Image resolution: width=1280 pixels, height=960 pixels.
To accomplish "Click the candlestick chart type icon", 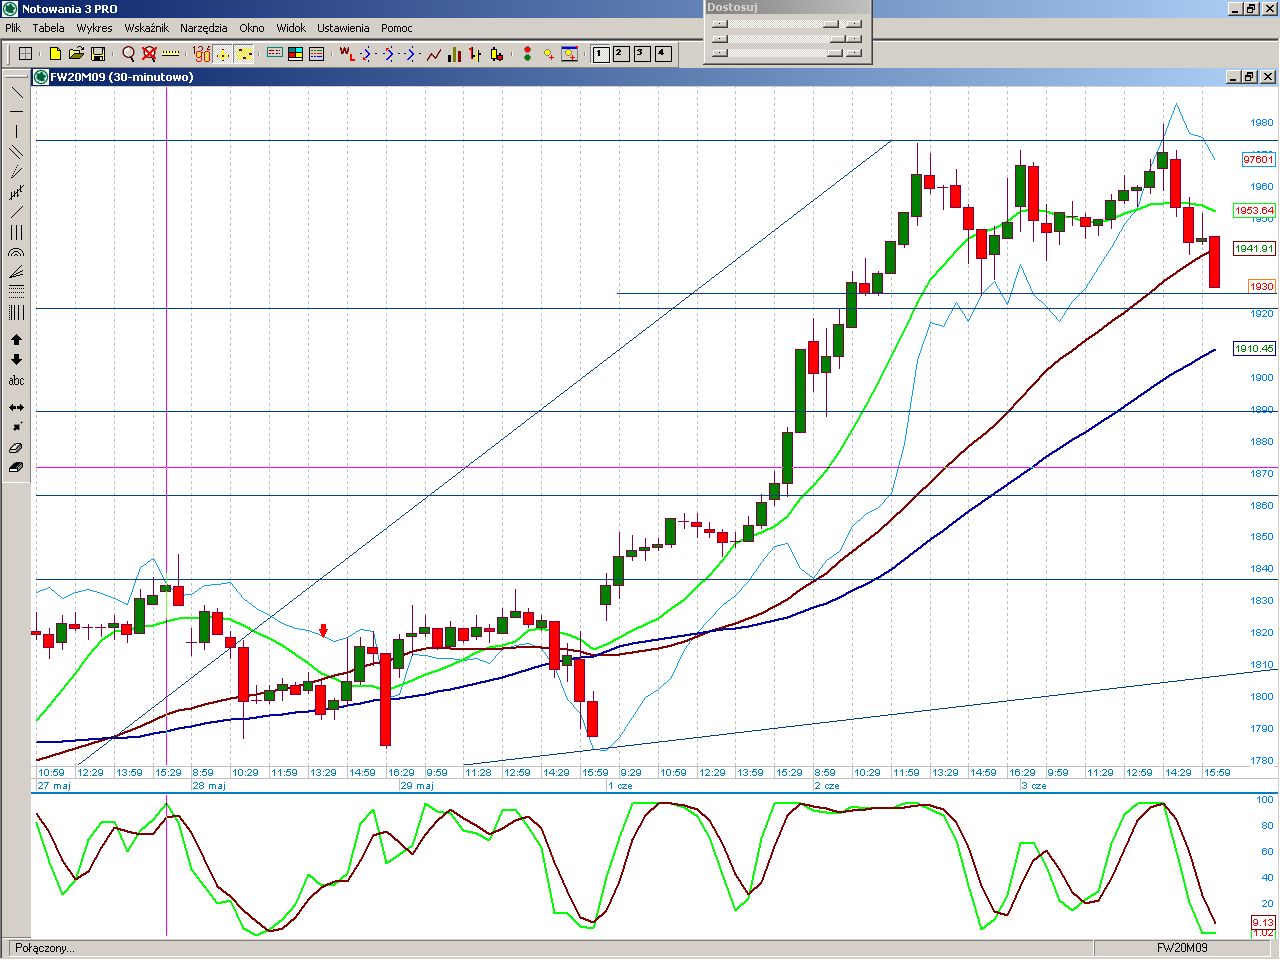I will pyautogui.click(x=497, y=54).
